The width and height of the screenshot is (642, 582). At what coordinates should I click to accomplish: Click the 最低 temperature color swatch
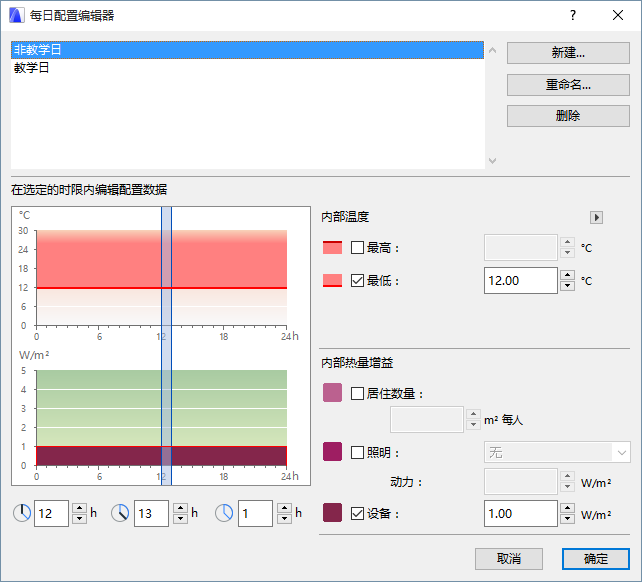click(332, 281)
